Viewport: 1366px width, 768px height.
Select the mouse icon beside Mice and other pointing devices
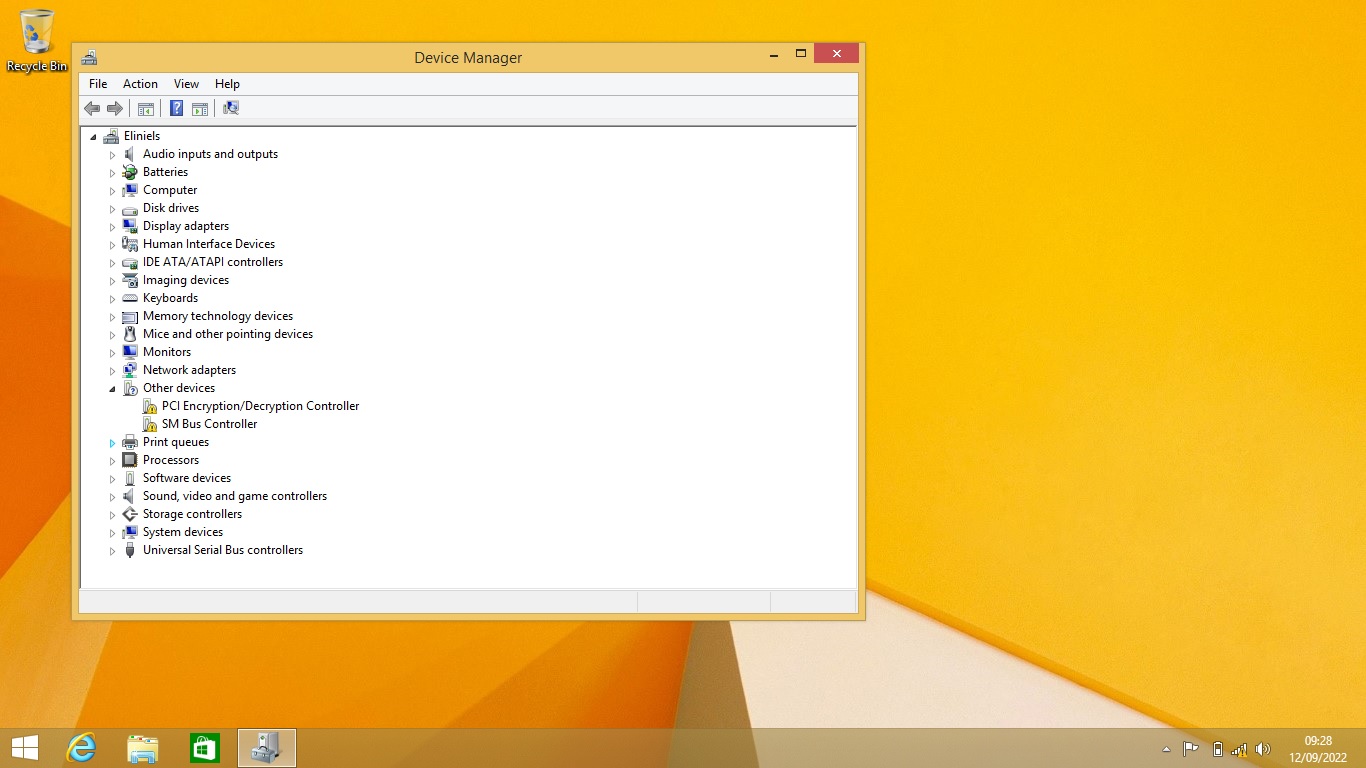click(x=130, y=334)
